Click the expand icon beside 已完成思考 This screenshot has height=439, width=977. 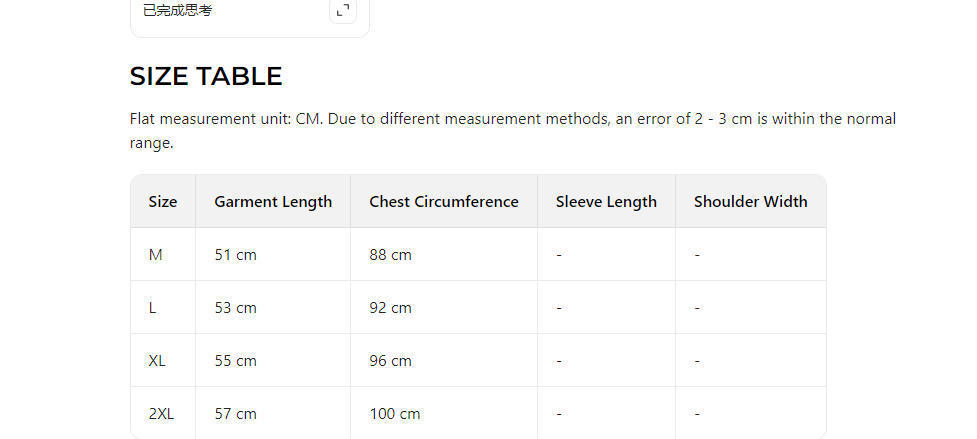pos(343,11)
